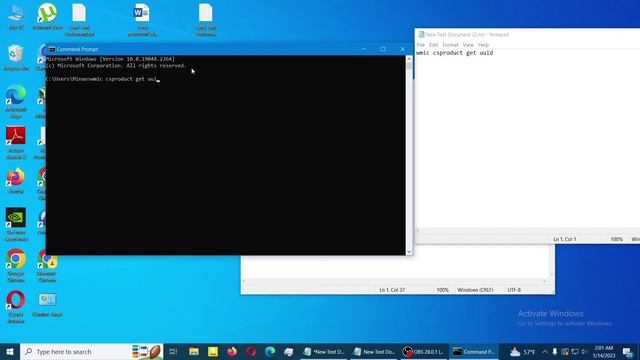640x360 pixels.
Task: Open the View menu in Notepad
Action: pos(468,44)
